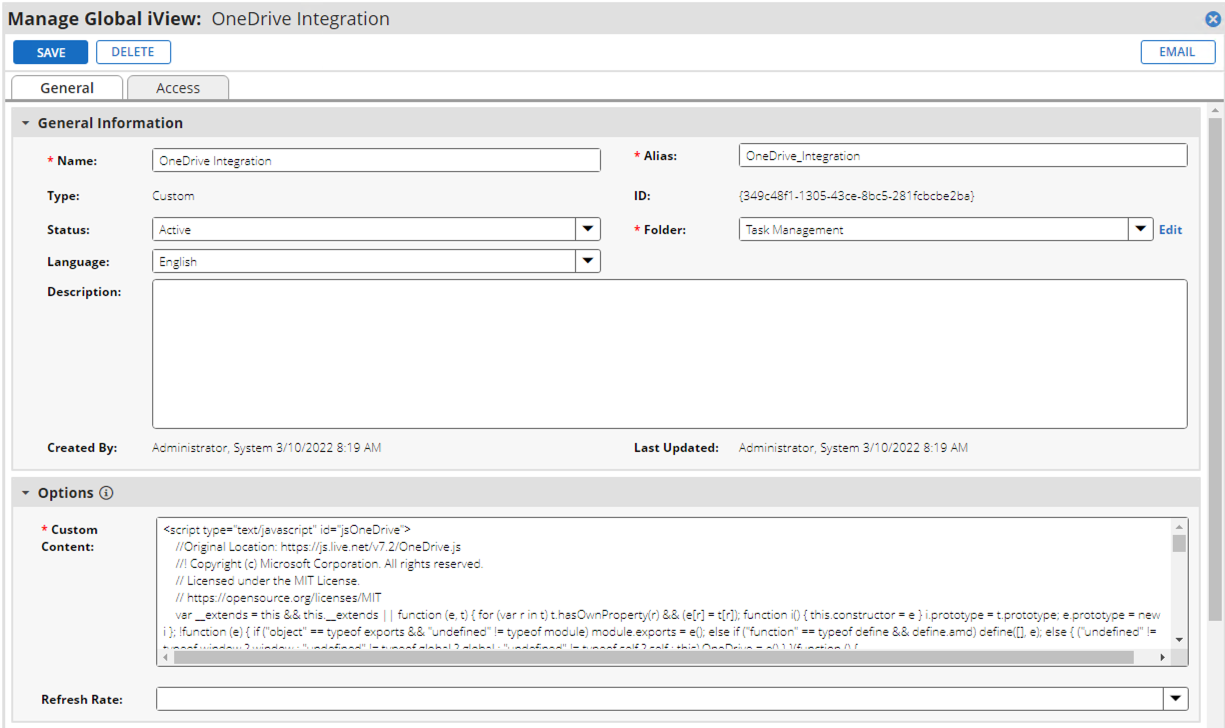Click the 'OneDrive Integration' title text
This screenshot has height=728, width=1225.
coord(301,19)
